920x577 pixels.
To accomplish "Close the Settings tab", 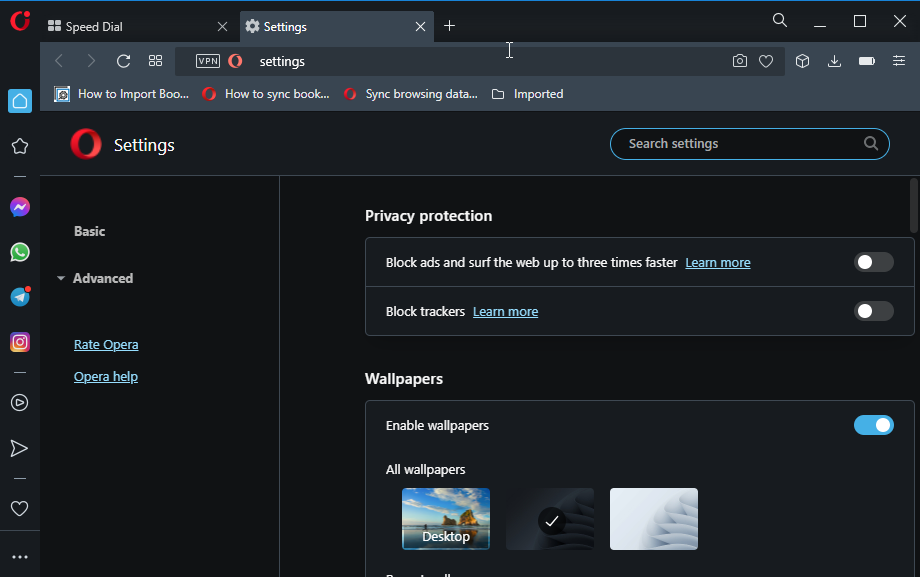I will tap(421, 26).
